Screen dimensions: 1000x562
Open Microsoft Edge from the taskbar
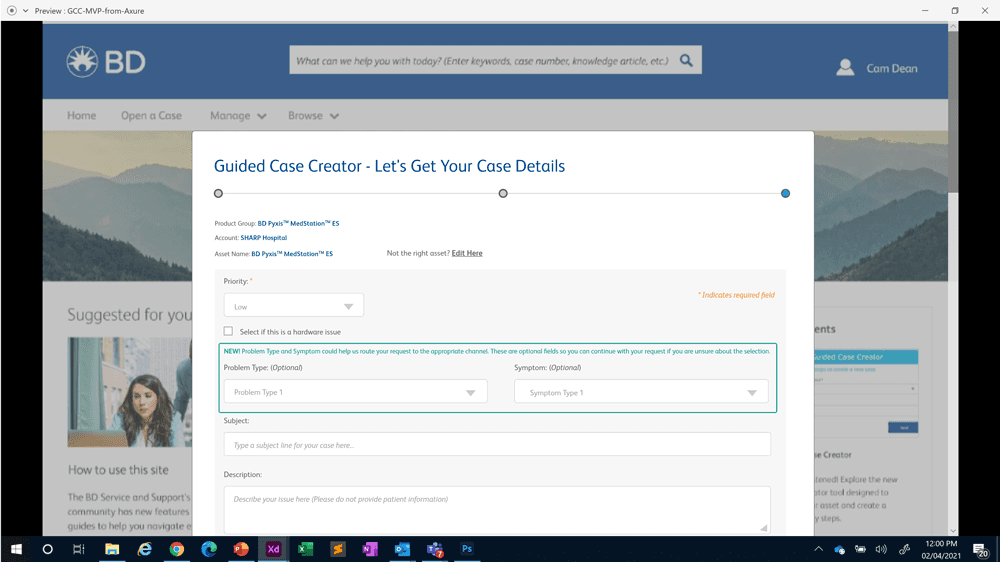209,549
